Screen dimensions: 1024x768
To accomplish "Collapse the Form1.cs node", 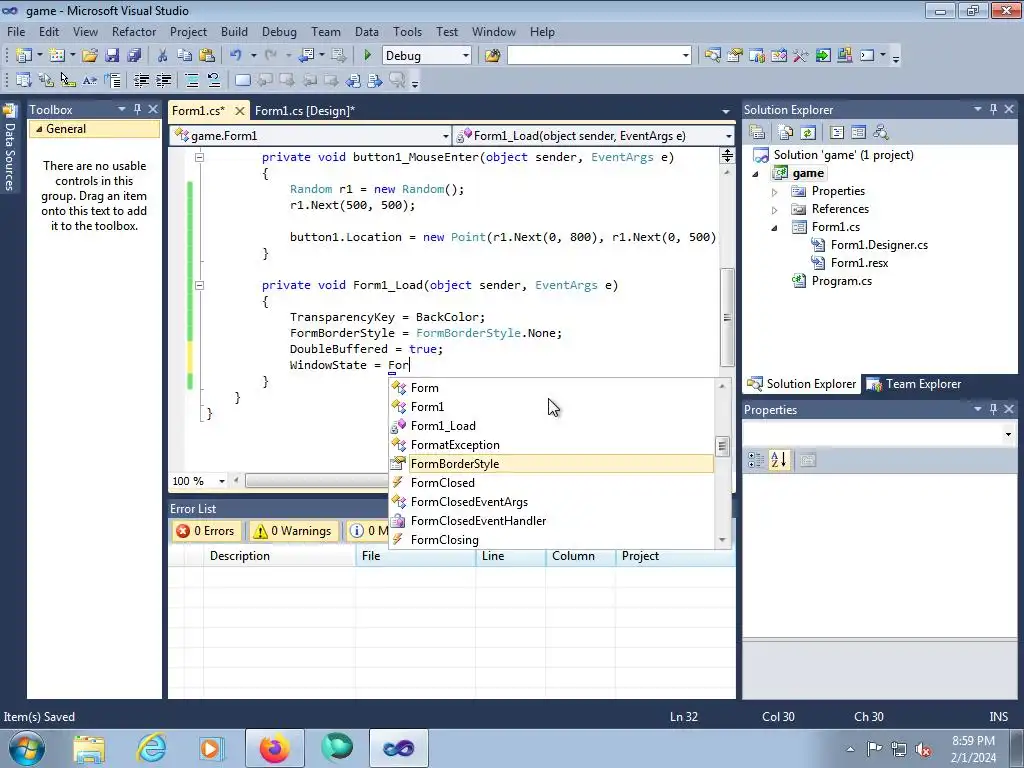I will tap(775, 228).
